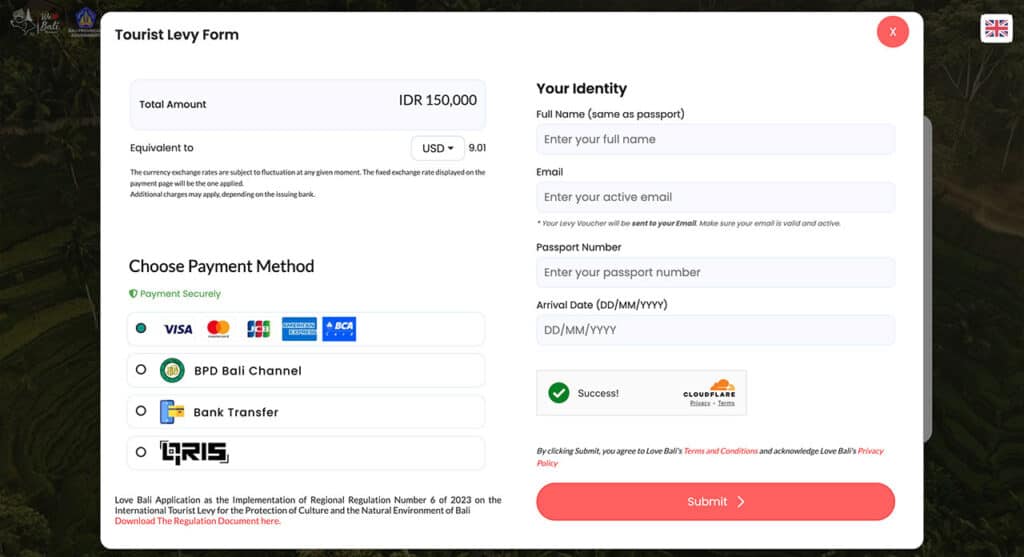Click the Bank Transfer card icon
This screenshot has width=1024, height=557.
pyautogui.click(x=172, y=412)
